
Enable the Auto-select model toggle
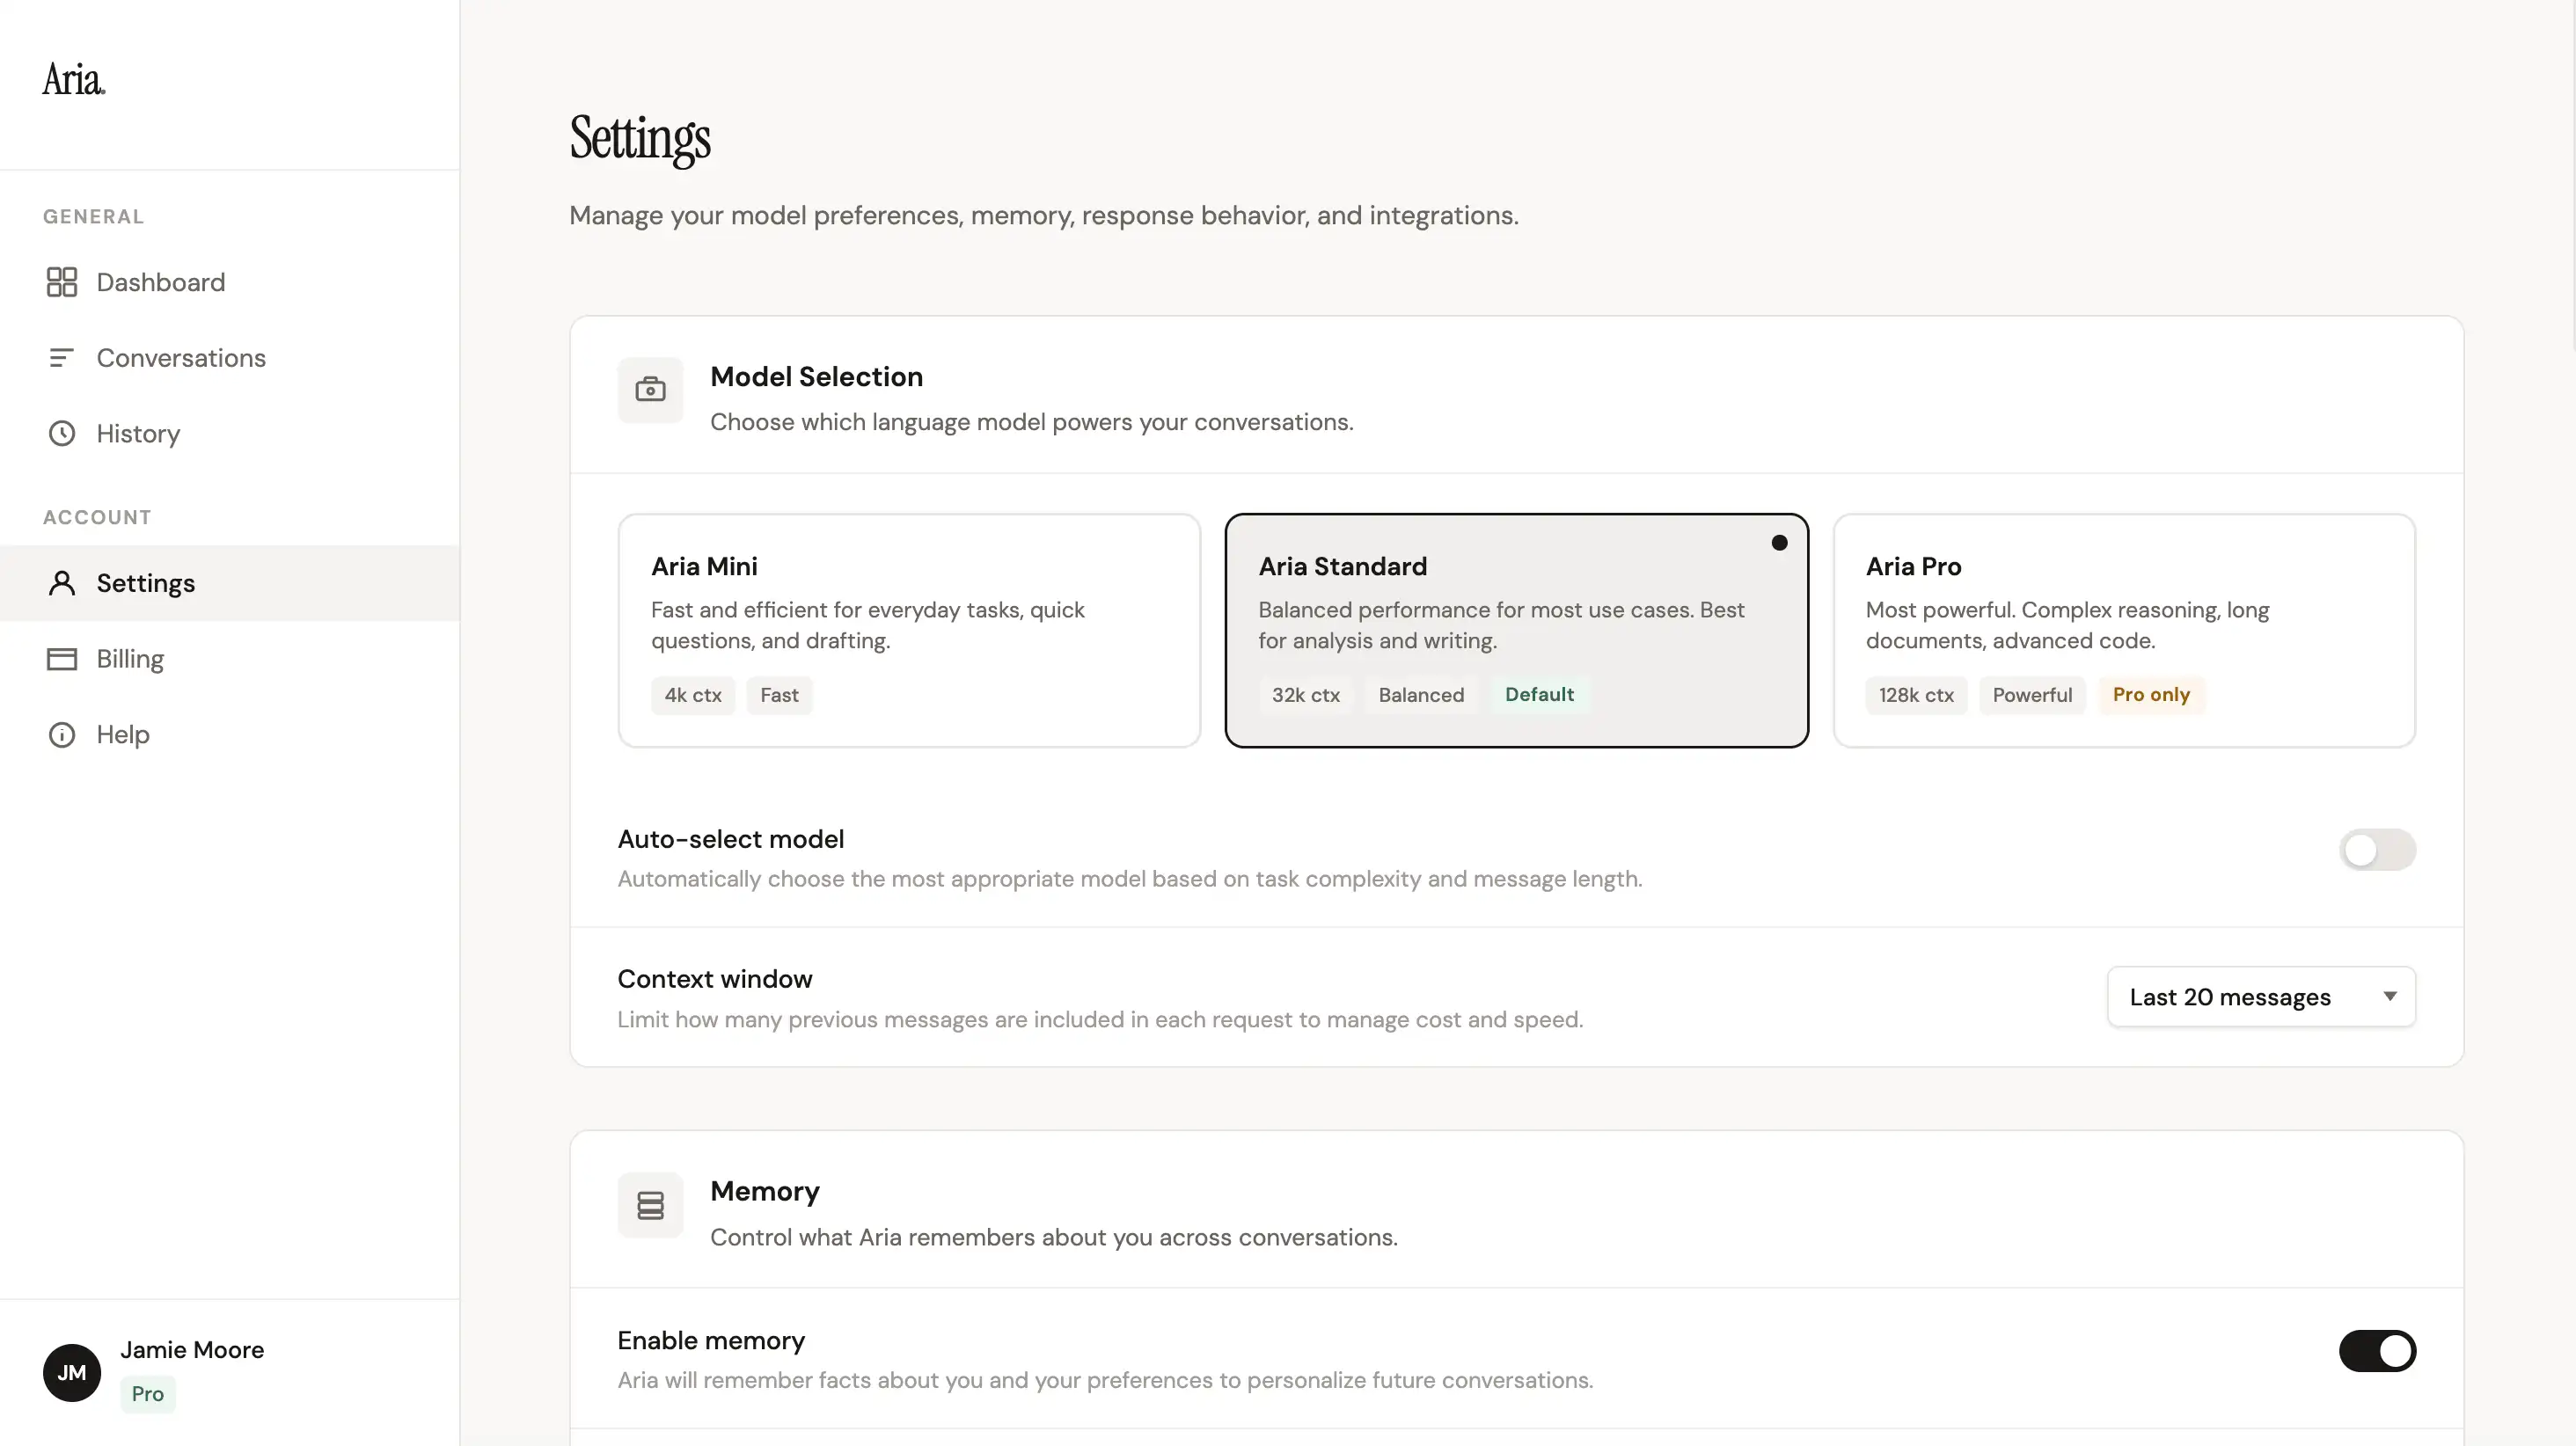click(x=2377, y=850)
